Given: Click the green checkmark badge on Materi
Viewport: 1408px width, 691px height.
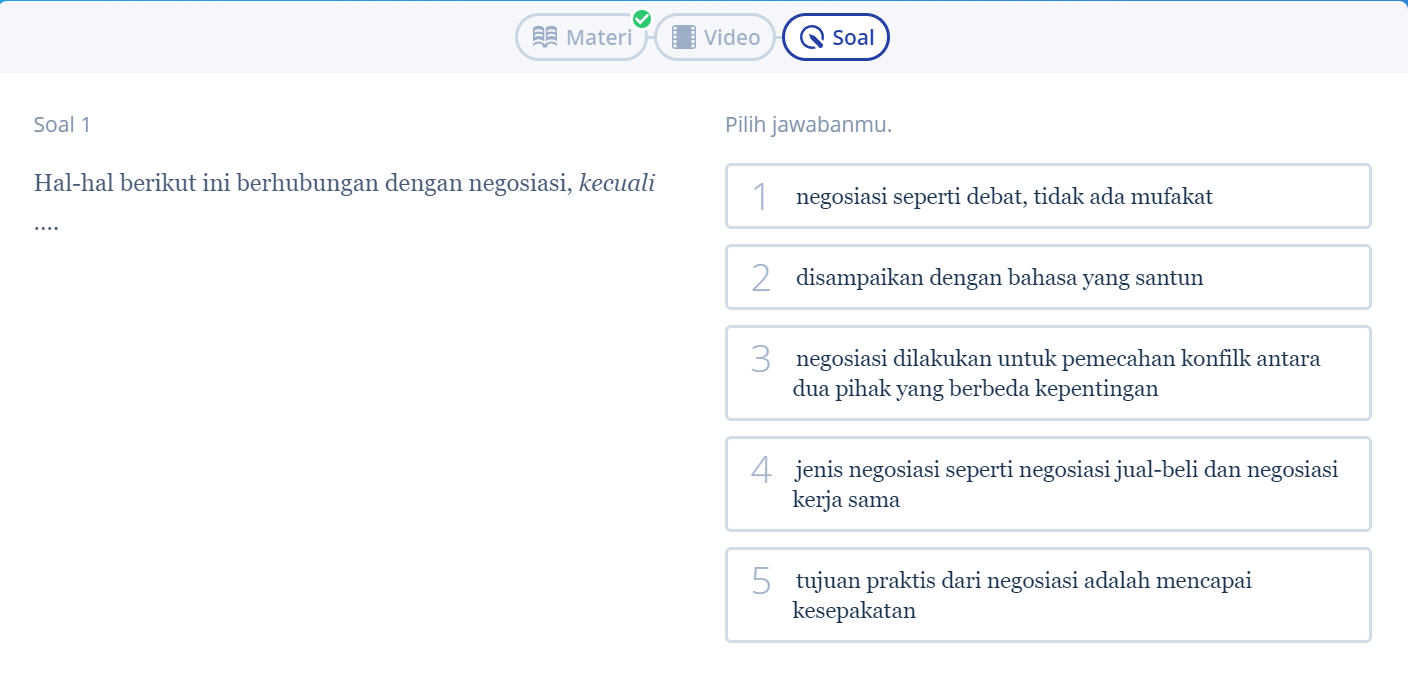Looking at the screenshot, I should (x=642, y=18).
